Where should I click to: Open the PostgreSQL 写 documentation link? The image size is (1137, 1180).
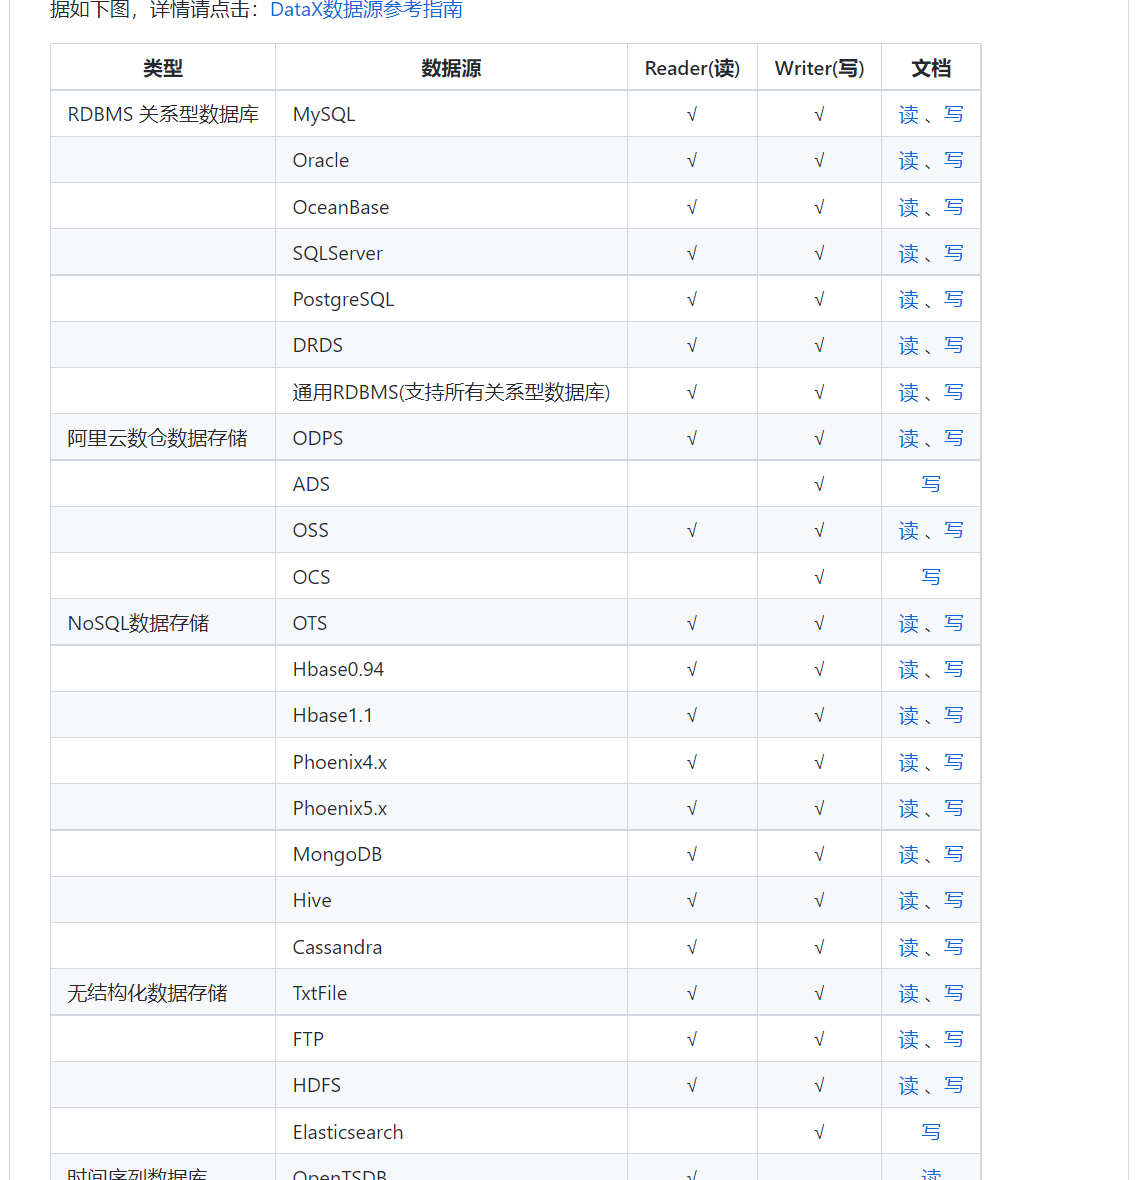pos(953,300)
